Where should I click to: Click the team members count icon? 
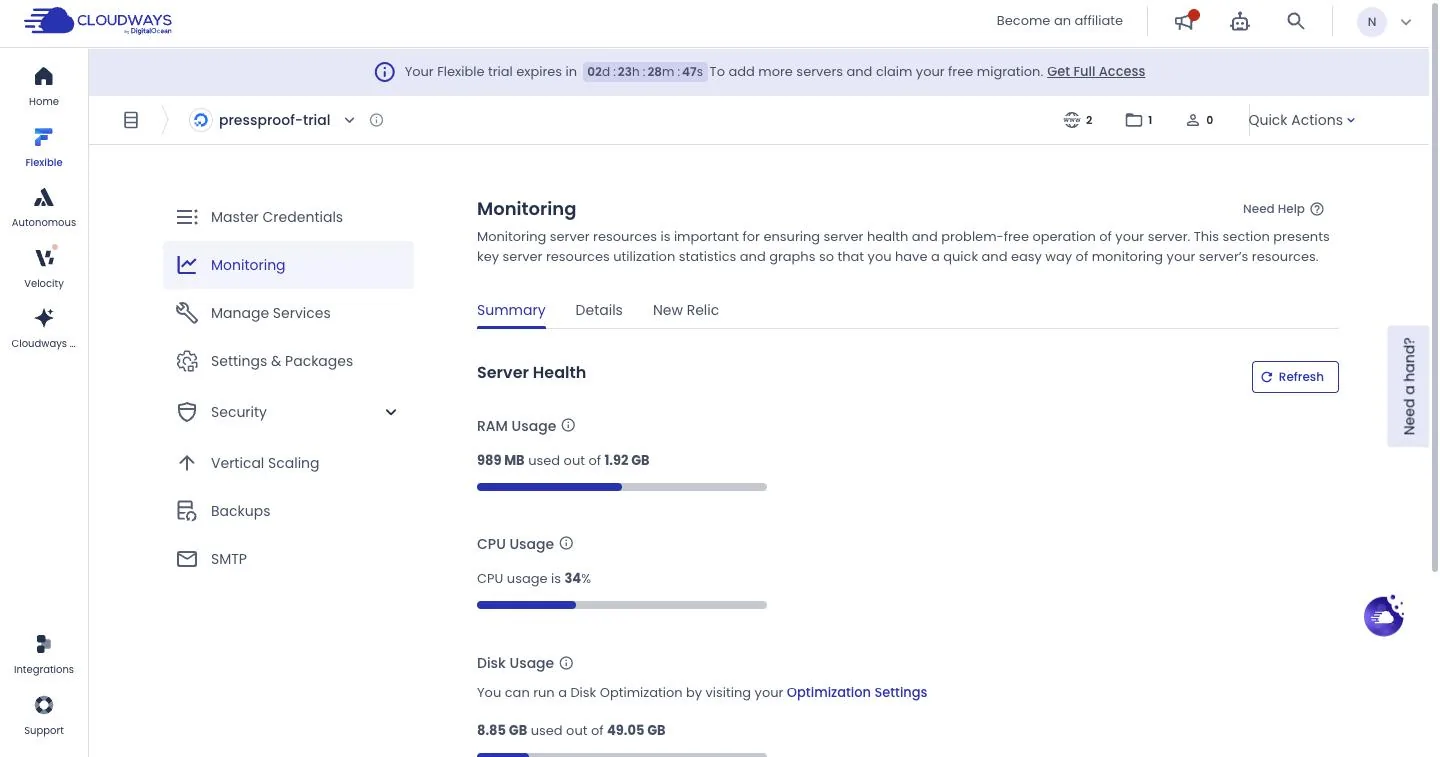(x=1193, y=120)
